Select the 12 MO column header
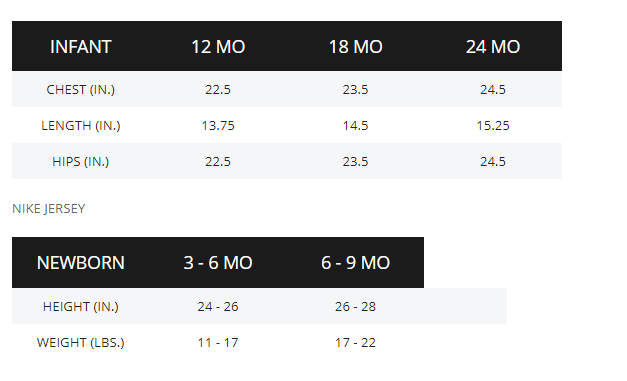The height and width of the screenshot is (381, 627). (218, 47)
